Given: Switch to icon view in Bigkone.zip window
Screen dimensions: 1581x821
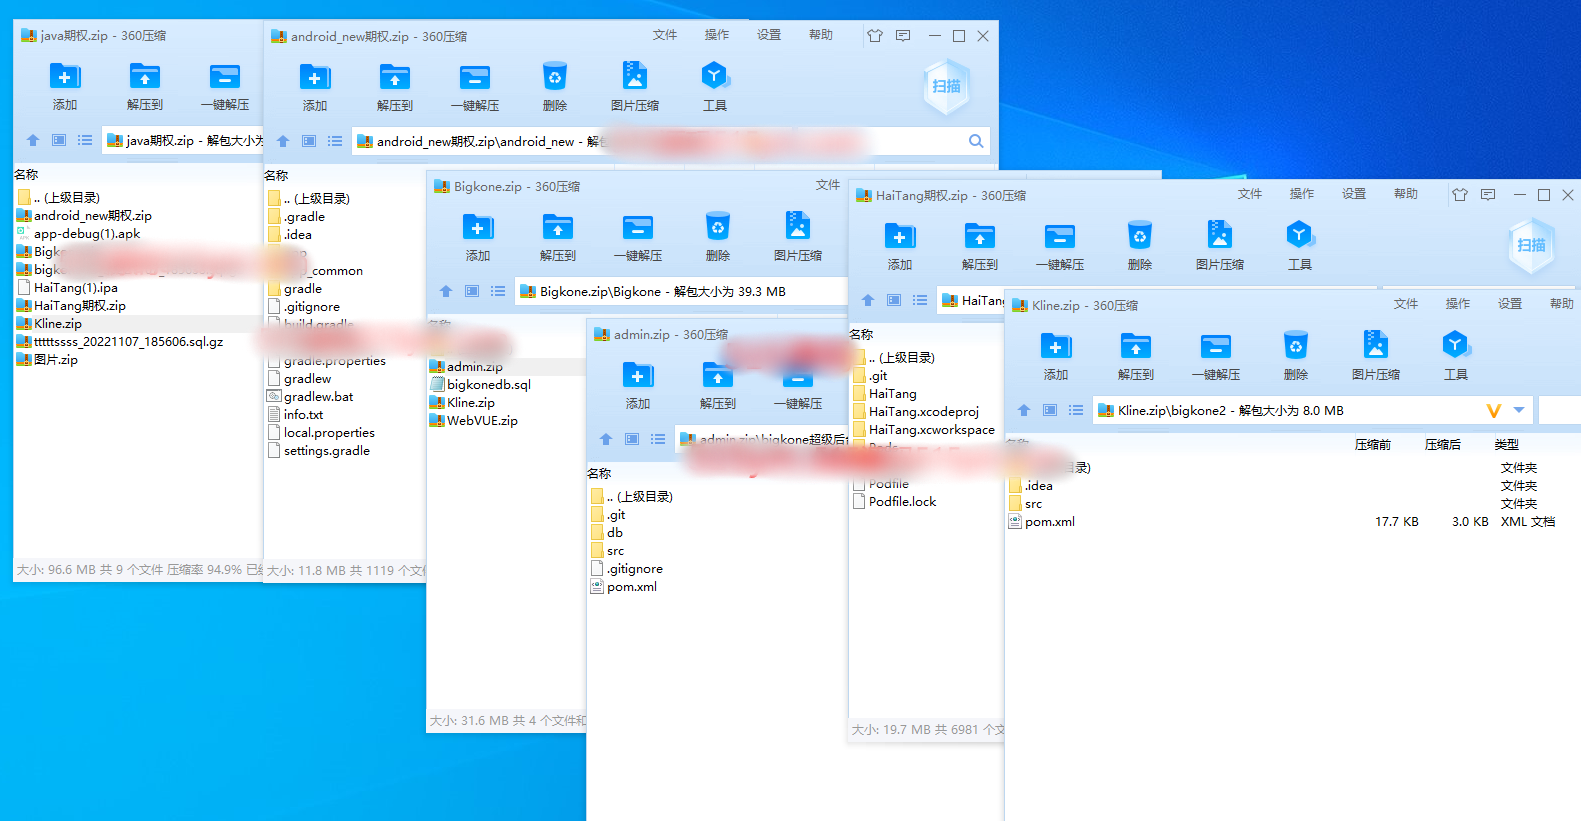Looking at the screenshot, I should point(472,291).
